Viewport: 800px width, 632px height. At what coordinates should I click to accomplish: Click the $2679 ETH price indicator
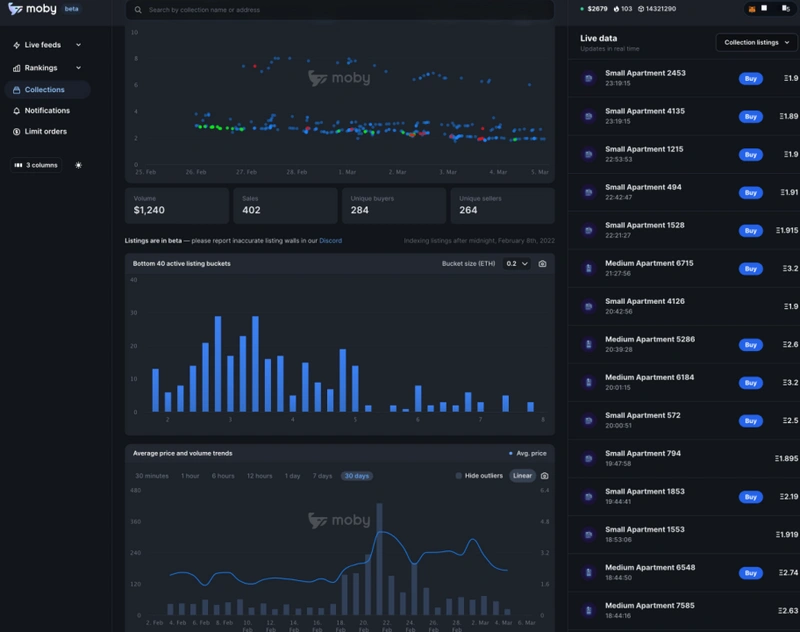[x=594, y=9]
